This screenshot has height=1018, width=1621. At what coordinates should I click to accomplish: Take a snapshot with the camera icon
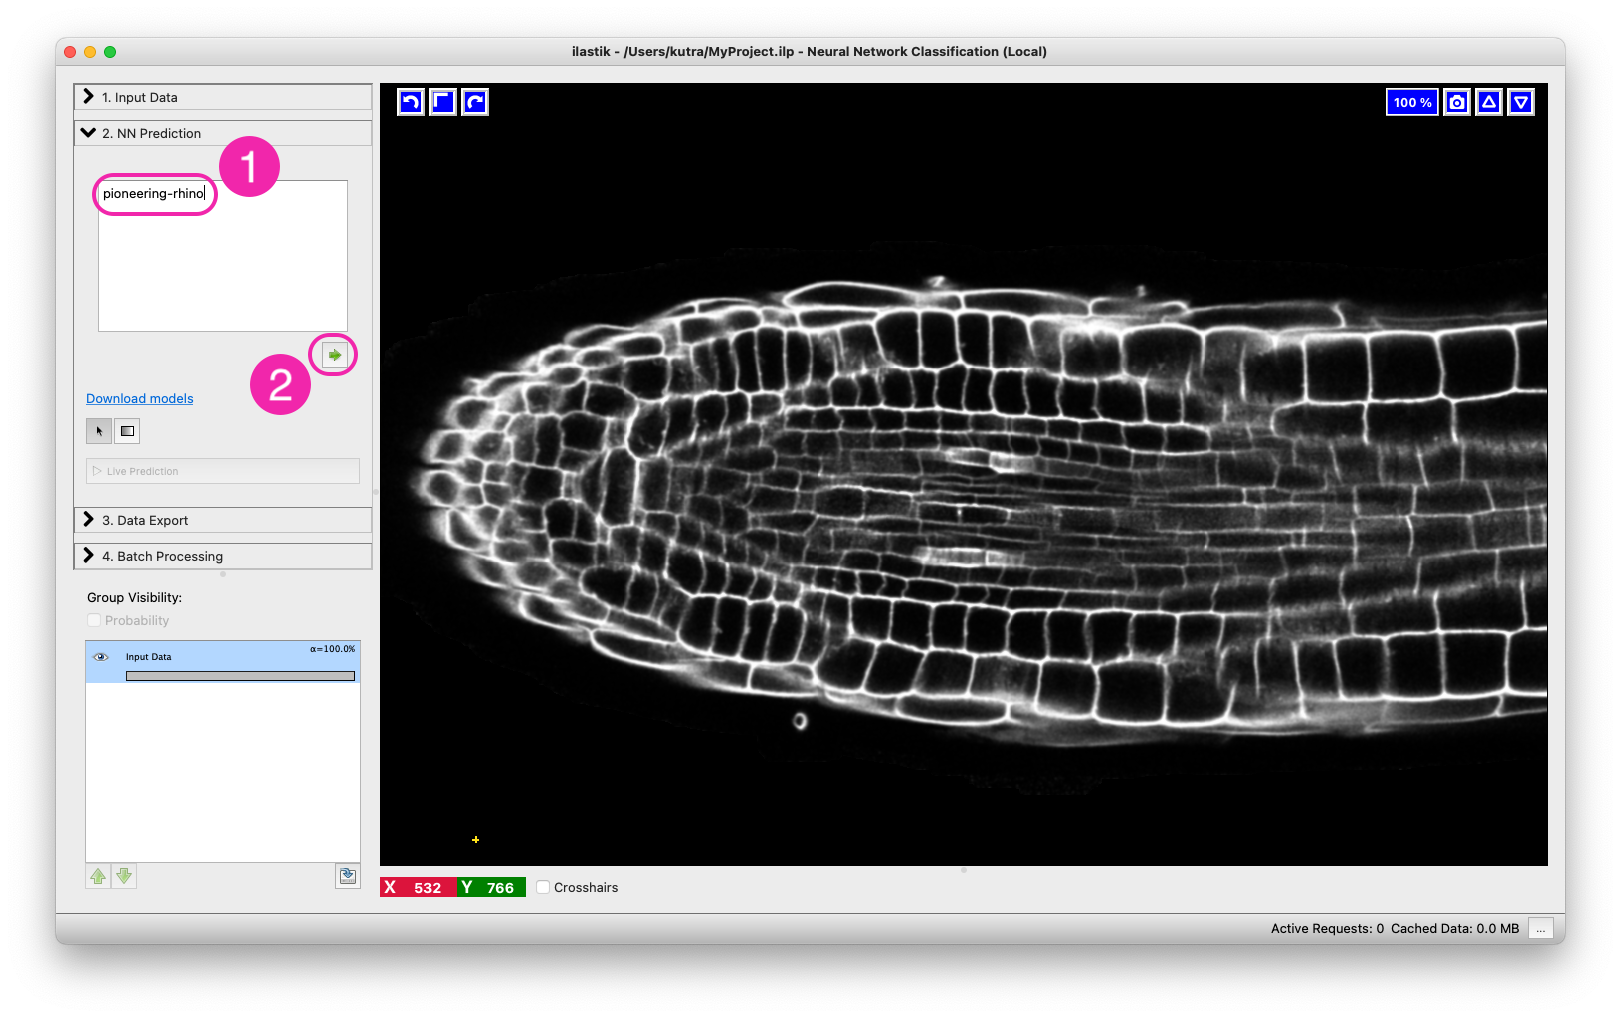(x=1457, y=102)
